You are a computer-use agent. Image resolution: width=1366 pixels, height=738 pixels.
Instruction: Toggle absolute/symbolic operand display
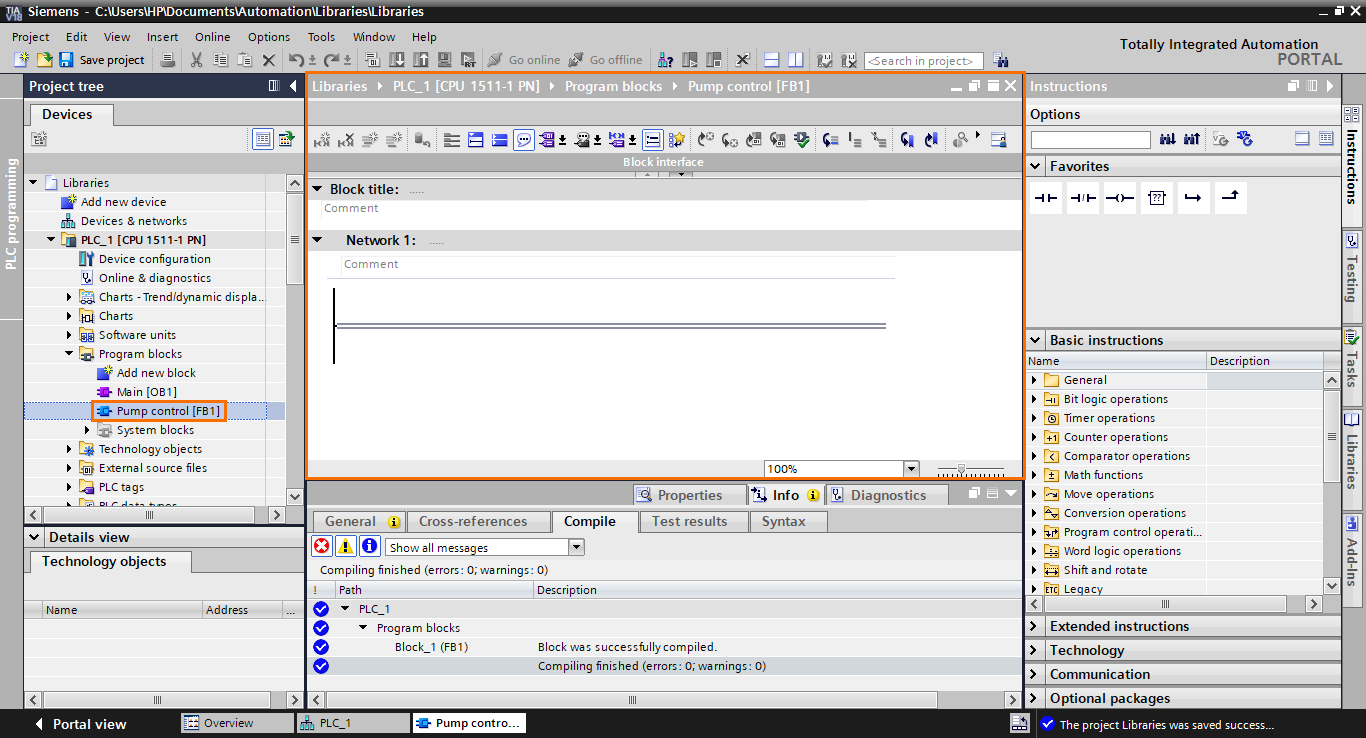[x=548, y=139]
